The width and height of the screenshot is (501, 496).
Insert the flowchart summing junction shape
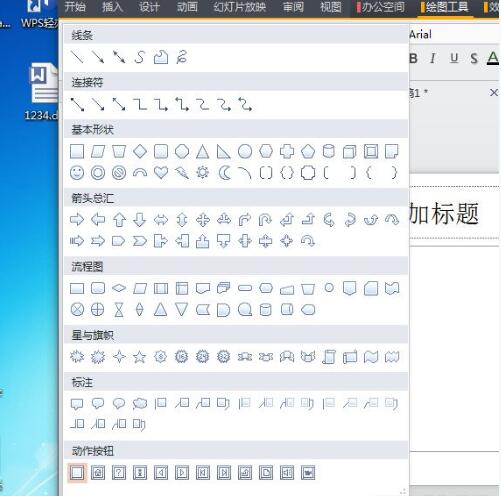click(x=77, y=310)
